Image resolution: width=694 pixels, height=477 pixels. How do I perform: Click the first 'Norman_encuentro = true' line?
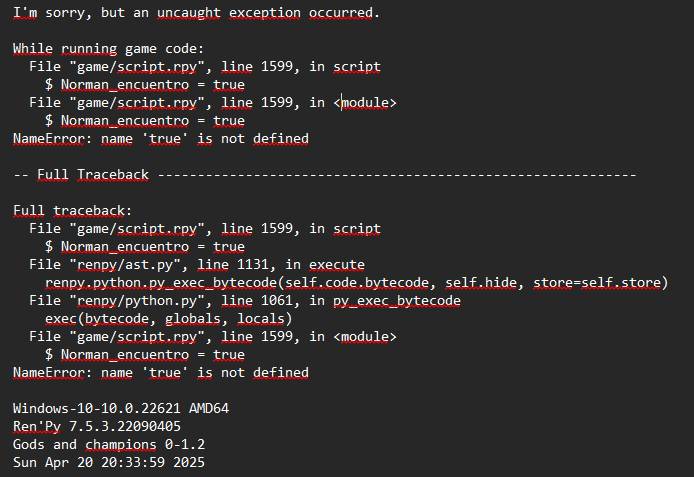145,85
